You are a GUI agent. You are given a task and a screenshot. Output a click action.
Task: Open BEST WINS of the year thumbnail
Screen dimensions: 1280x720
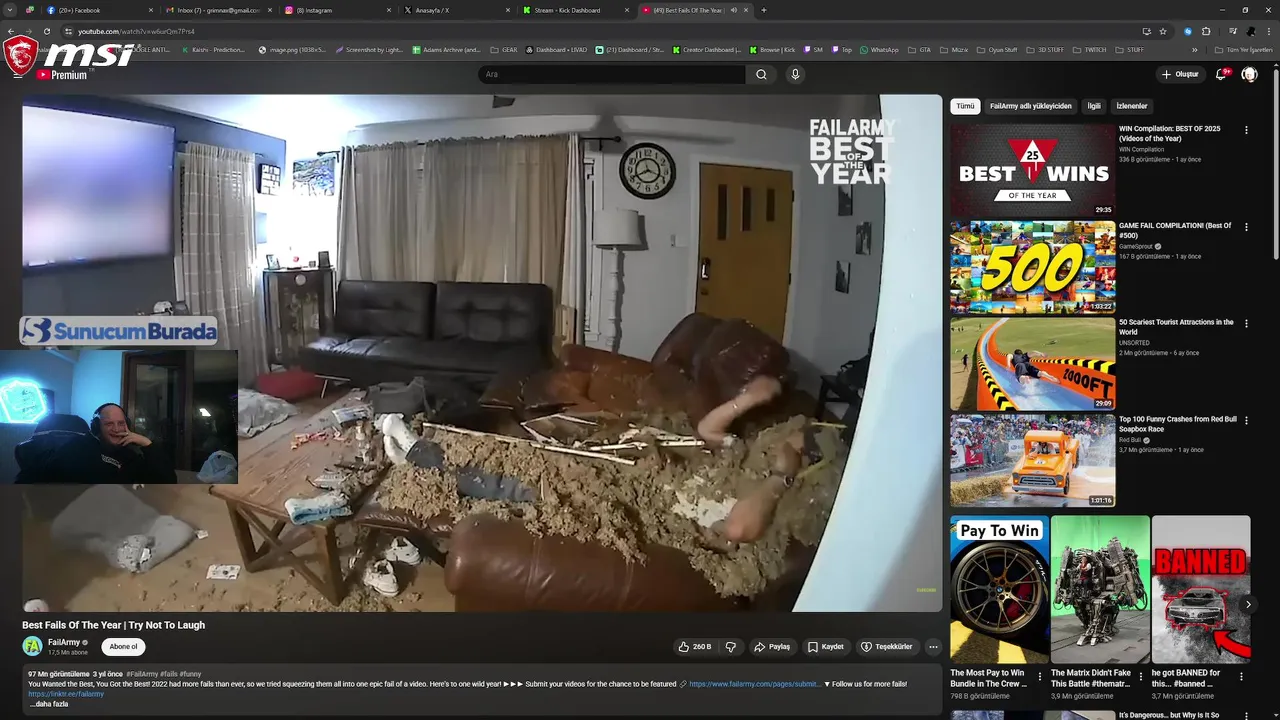click(1032, 169)
